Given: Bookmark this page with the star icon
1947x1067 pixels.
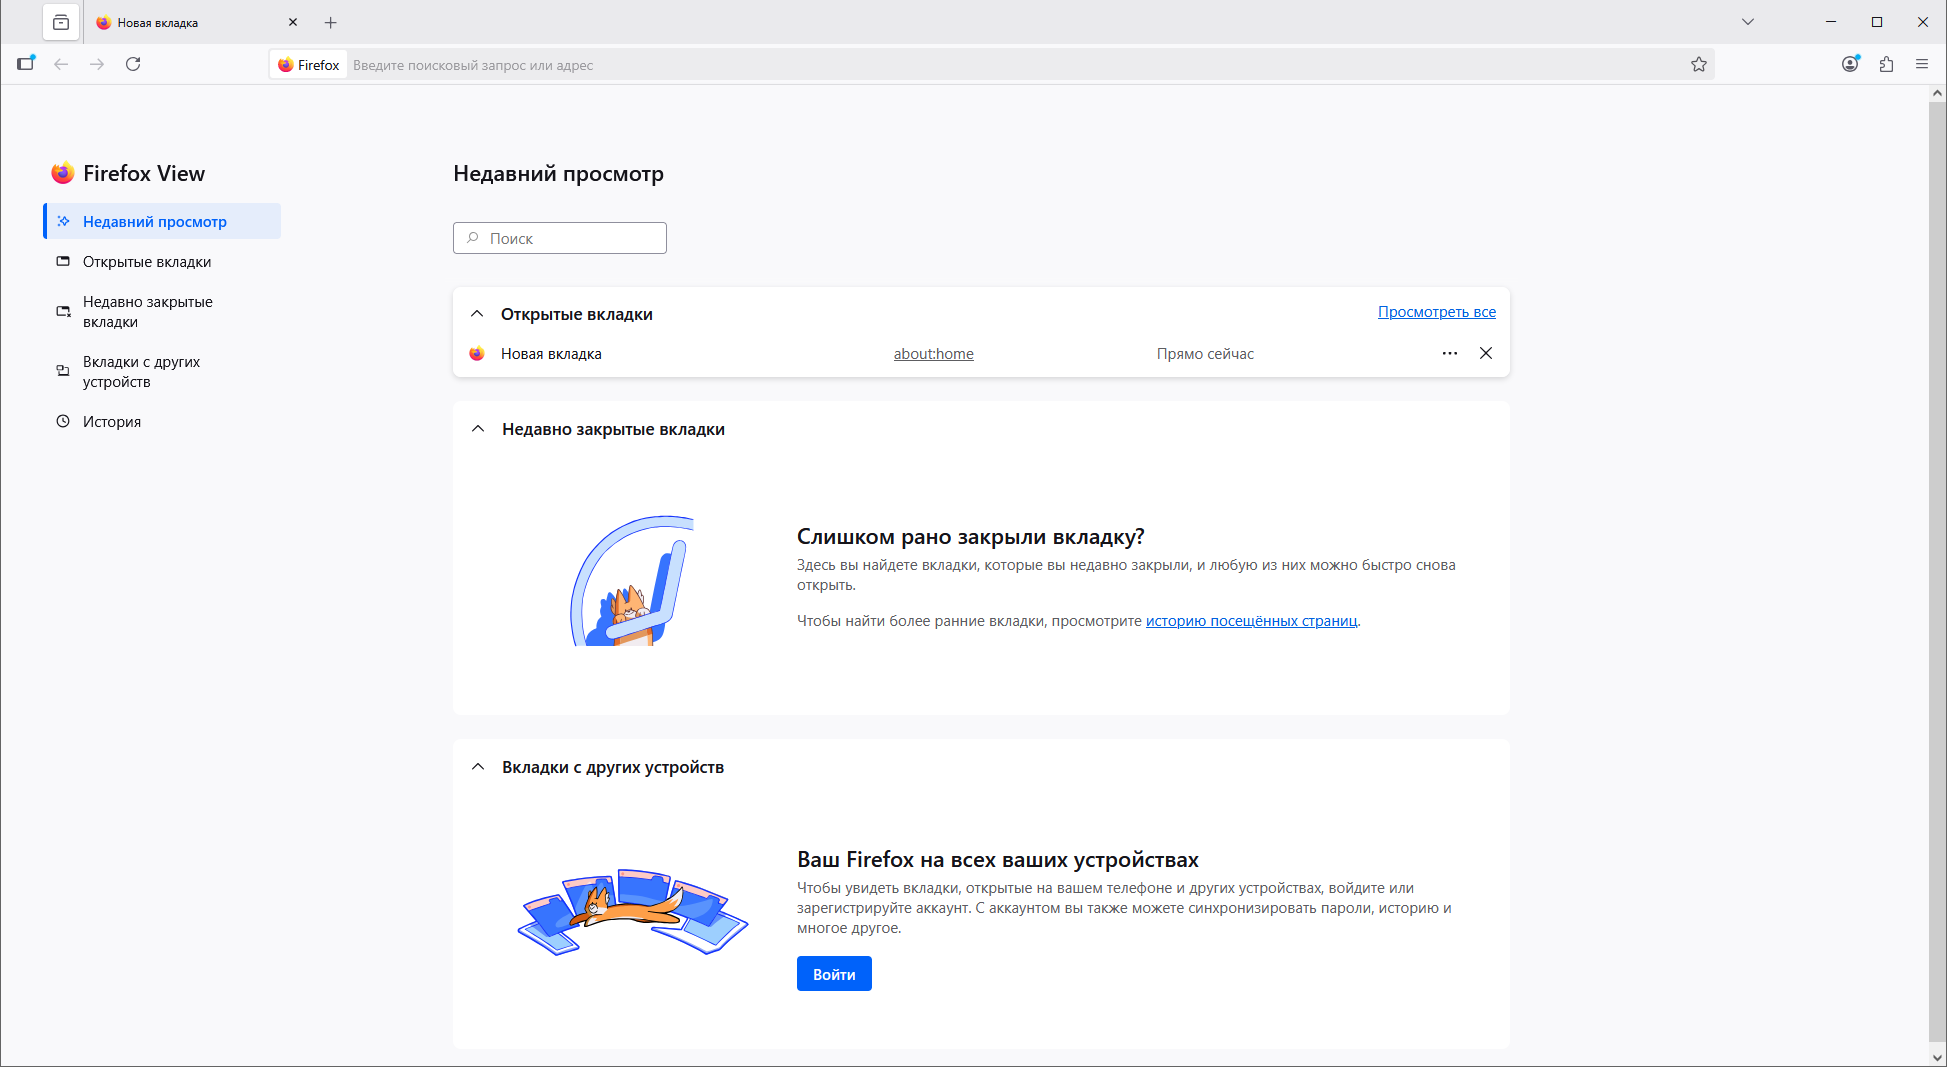Looking at the screenshot, I should [x=1698, y=64].
